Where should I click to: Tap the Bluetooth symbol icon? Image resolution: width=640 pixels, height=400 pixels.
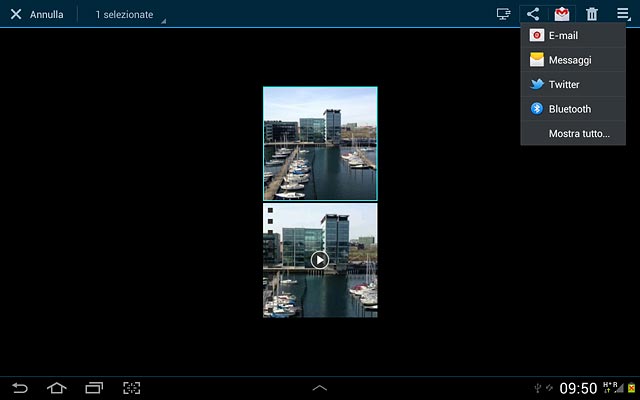point(537,109)
